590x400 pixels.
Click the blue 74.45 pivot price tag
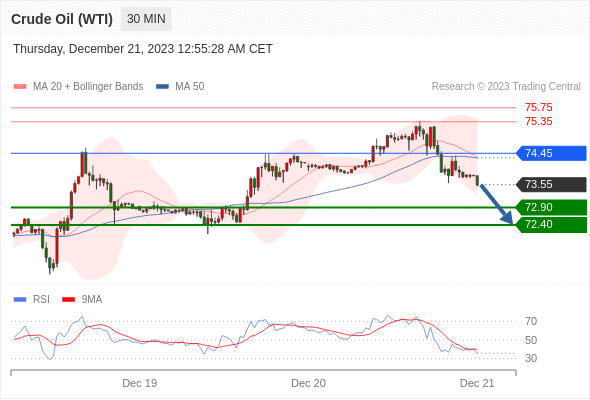pos(551,154)
